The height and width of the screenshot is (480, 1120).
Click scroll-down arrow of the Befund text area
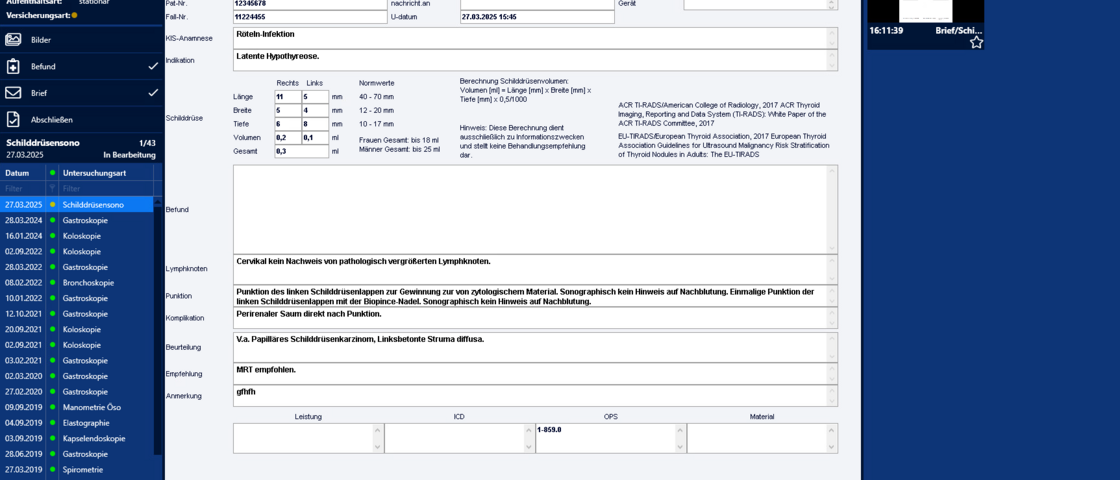832,249
